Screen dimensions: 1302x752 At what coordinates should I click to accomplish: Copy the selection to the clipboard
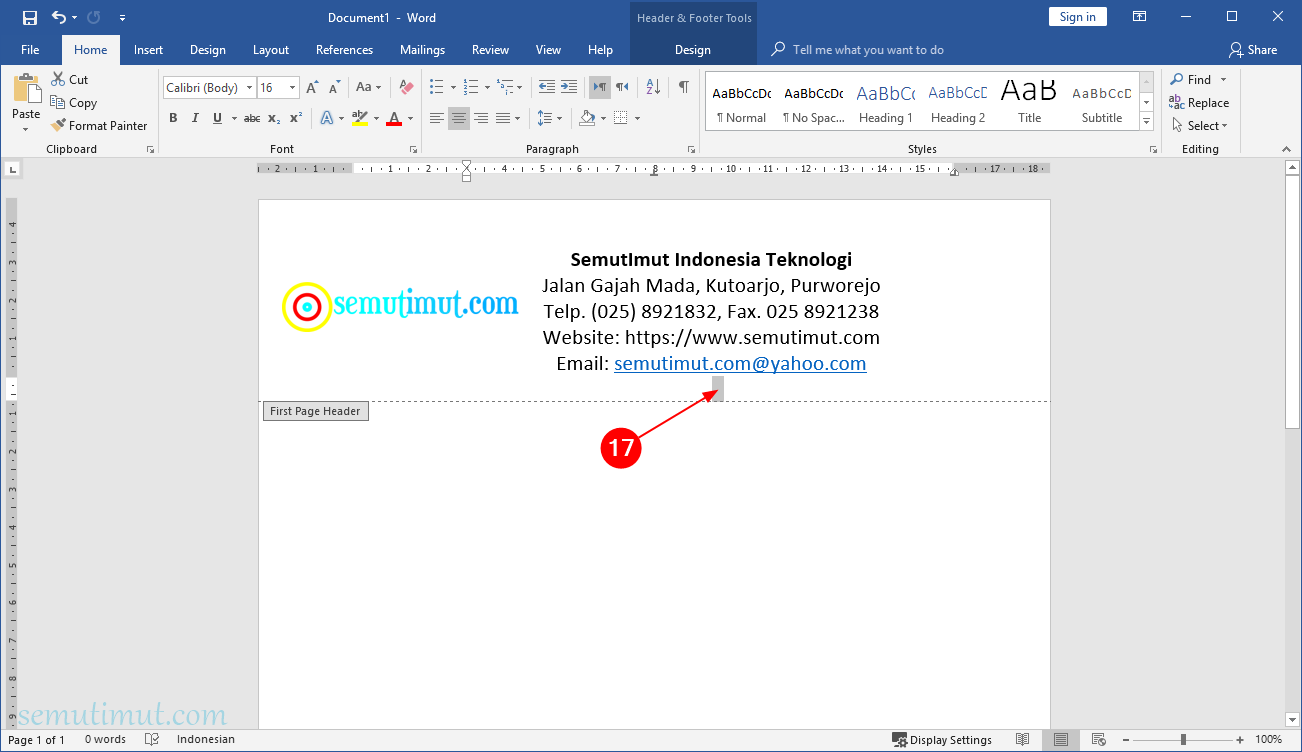[x=74, y=102]
